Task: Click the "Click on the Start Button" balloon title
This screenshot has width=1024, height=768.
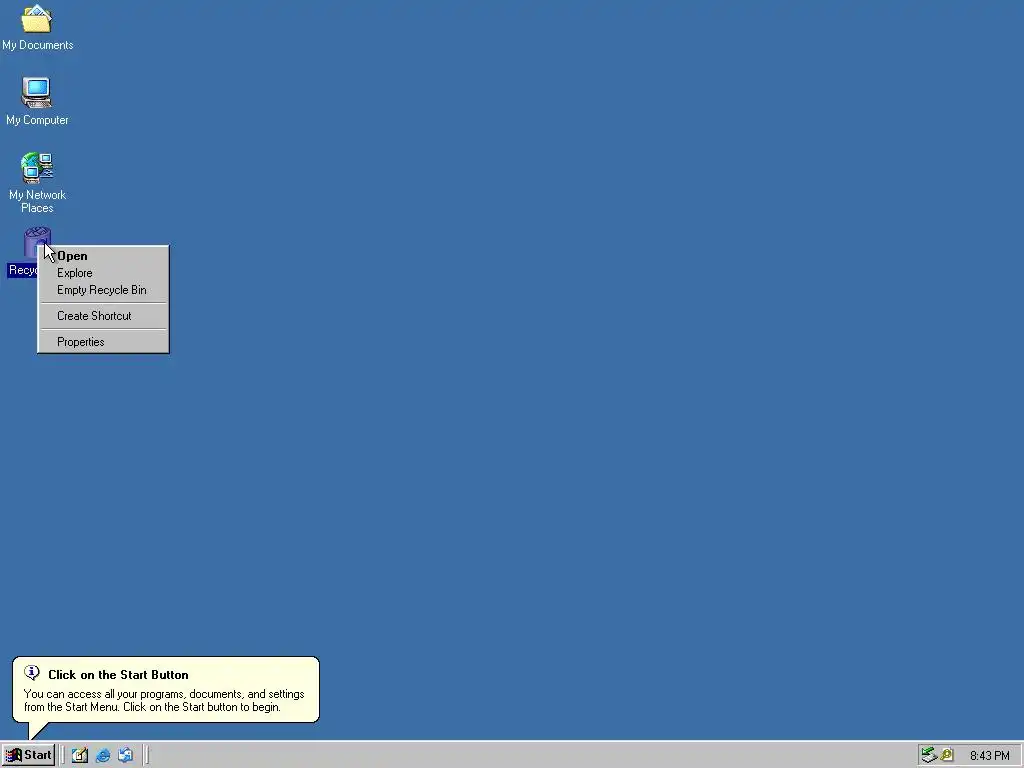Action: click(x=118, y=675)
